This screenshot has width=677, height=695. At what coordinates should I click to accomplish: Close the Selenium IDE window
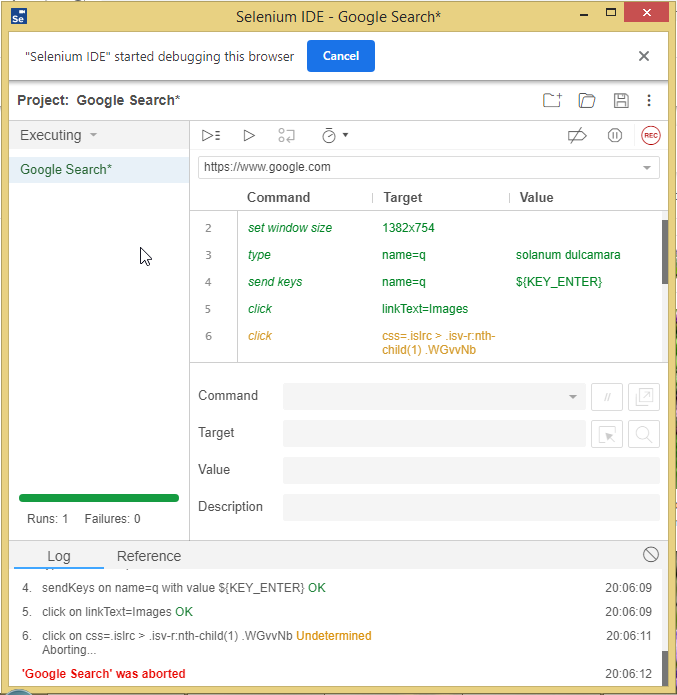pyautogui.click(x=646, y=12)
